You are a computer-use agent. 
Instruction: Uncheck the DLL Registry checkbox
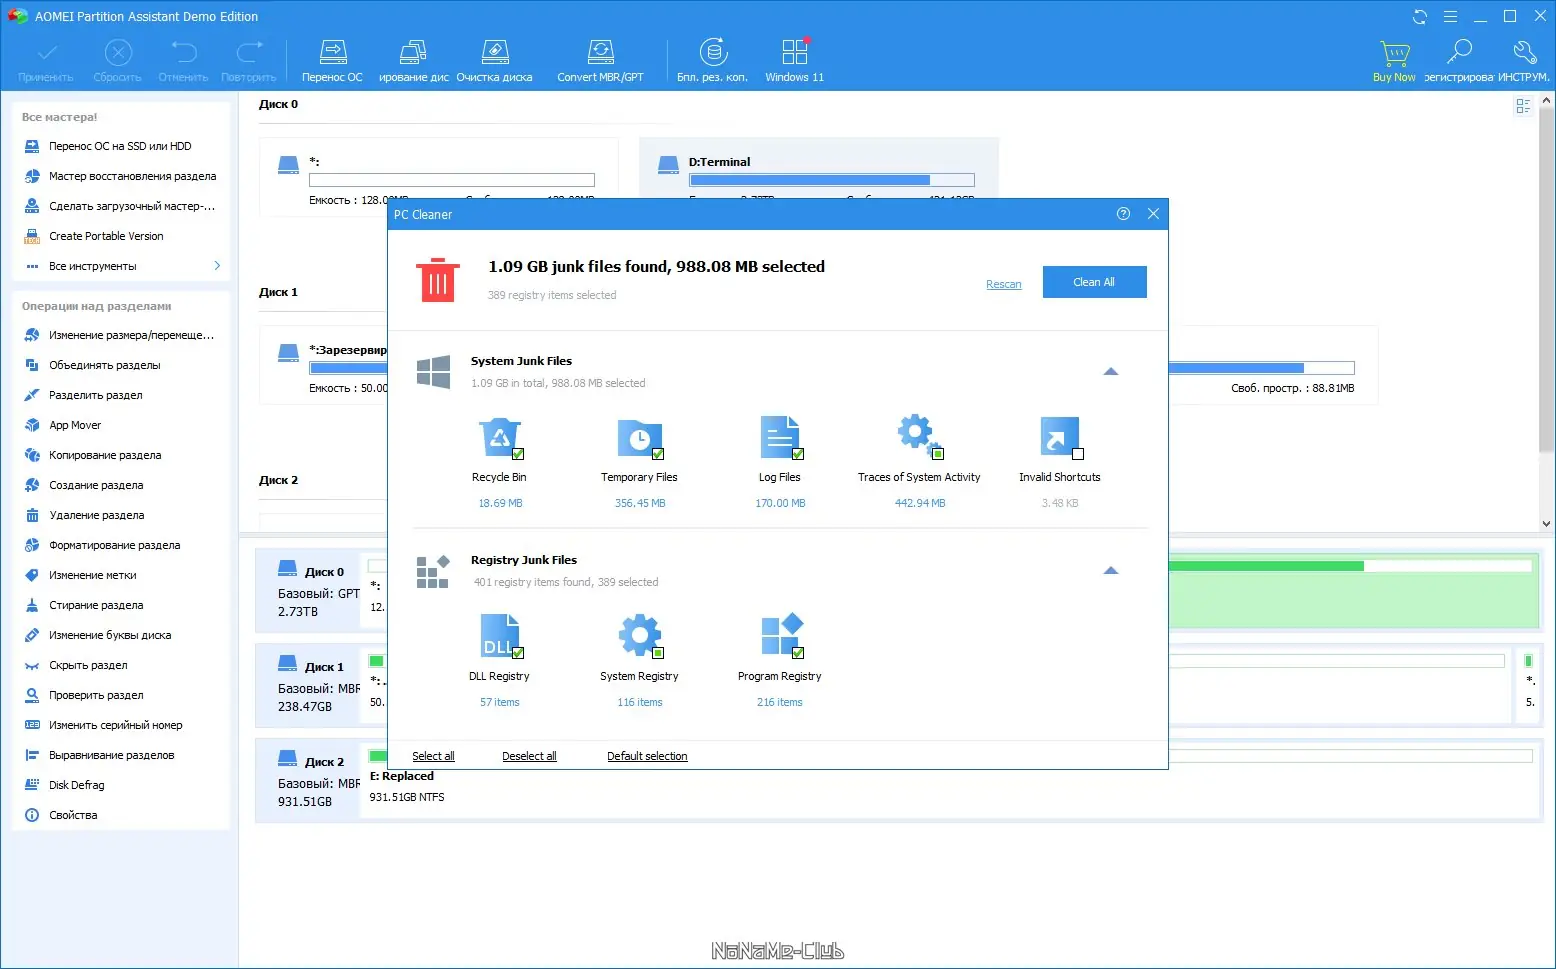click(x=518, y=653)
